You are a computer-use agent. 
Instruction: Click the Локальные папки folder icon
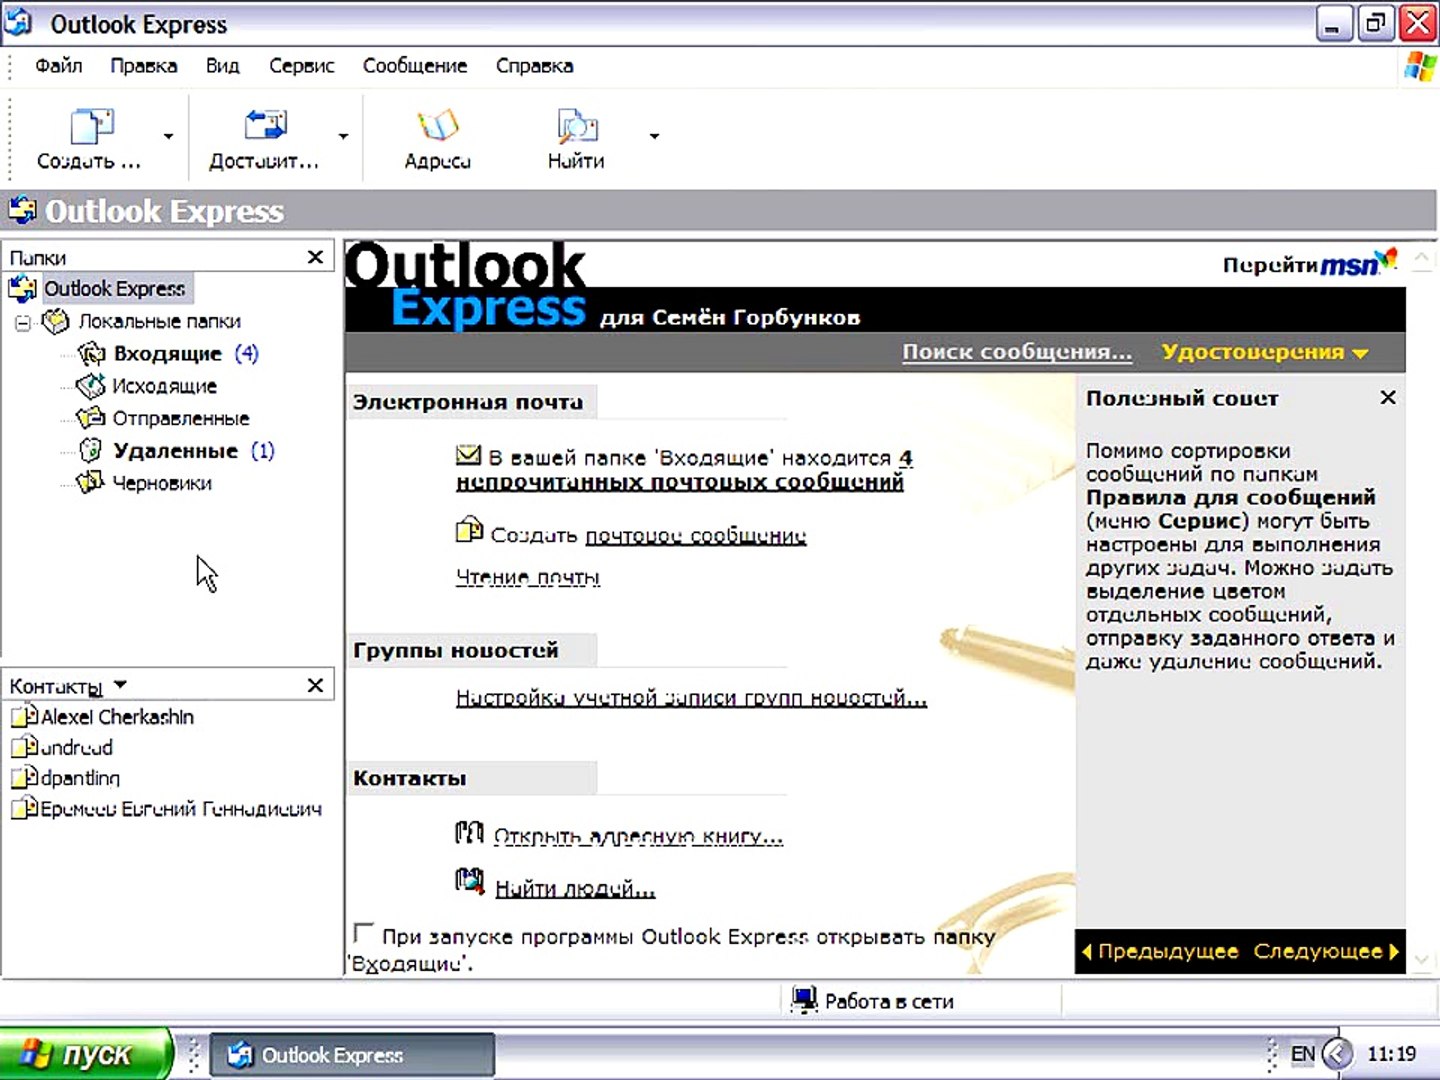point(55,321)
